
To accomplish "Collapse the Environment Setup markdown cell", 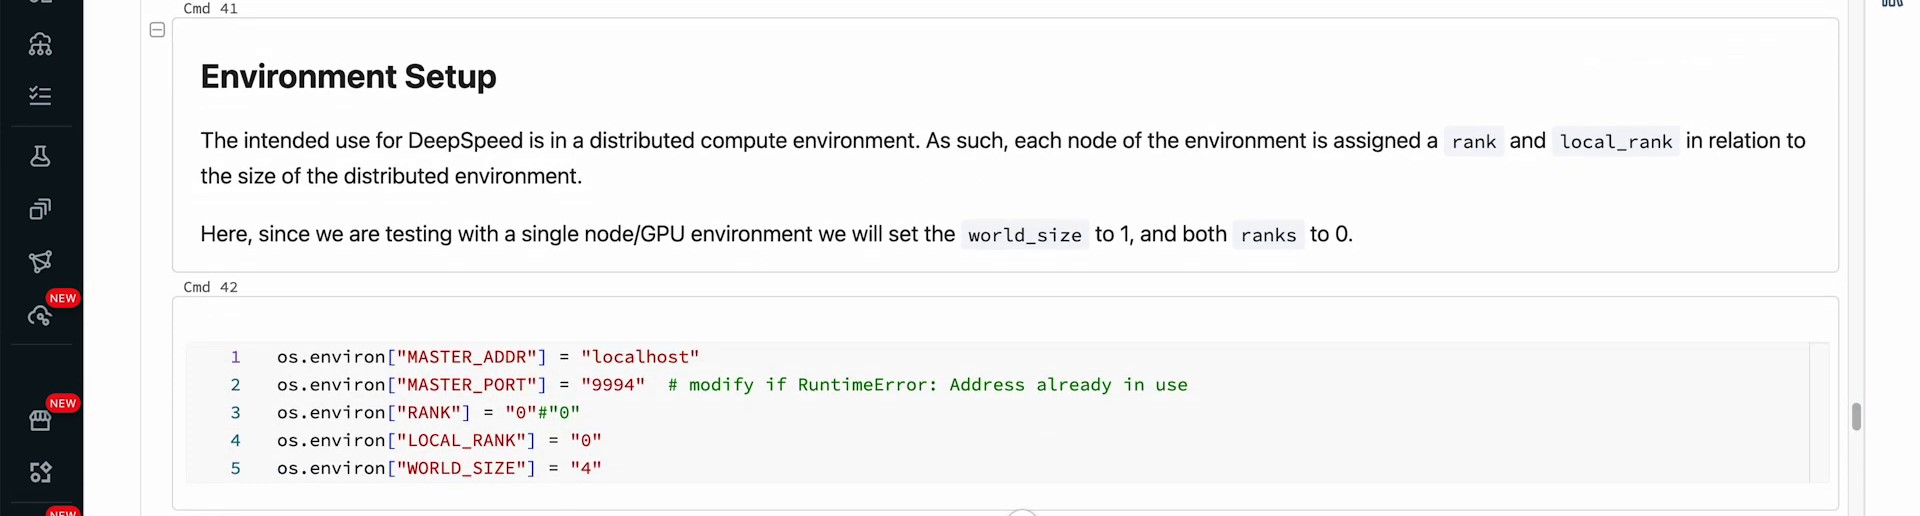I will coord(157,30).
